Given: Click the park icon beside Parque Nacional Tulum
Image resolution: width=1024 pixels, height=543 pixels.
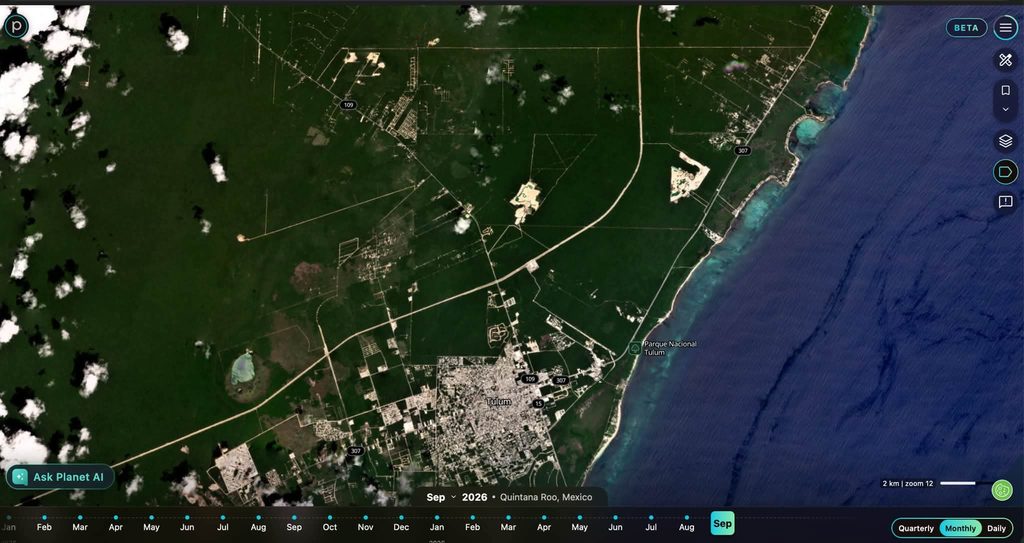Looking at the screenshot, I should (634, 348).
